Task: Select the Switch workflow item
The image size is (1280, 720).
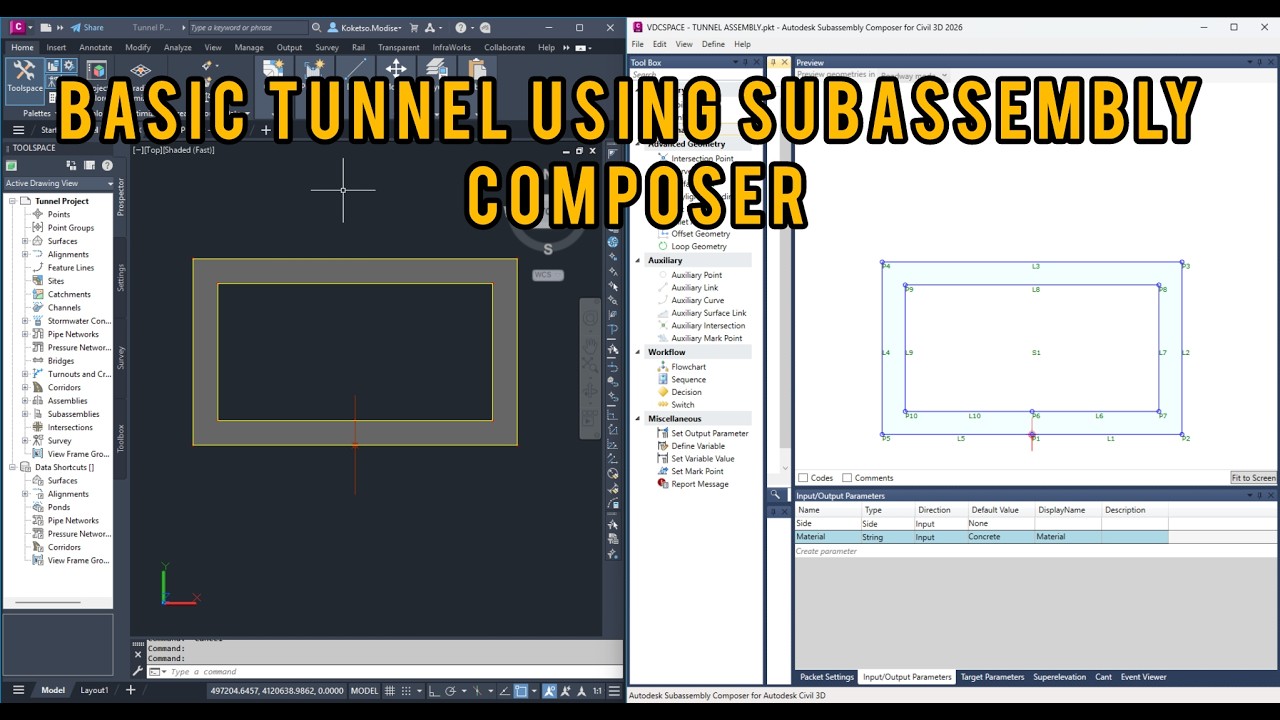Action: point(675,405)
